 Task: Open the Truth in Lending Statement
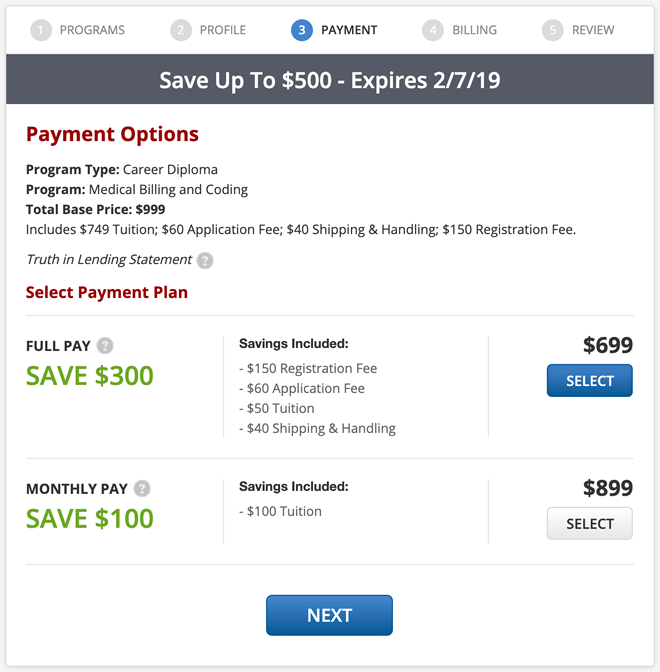point(108,260)
